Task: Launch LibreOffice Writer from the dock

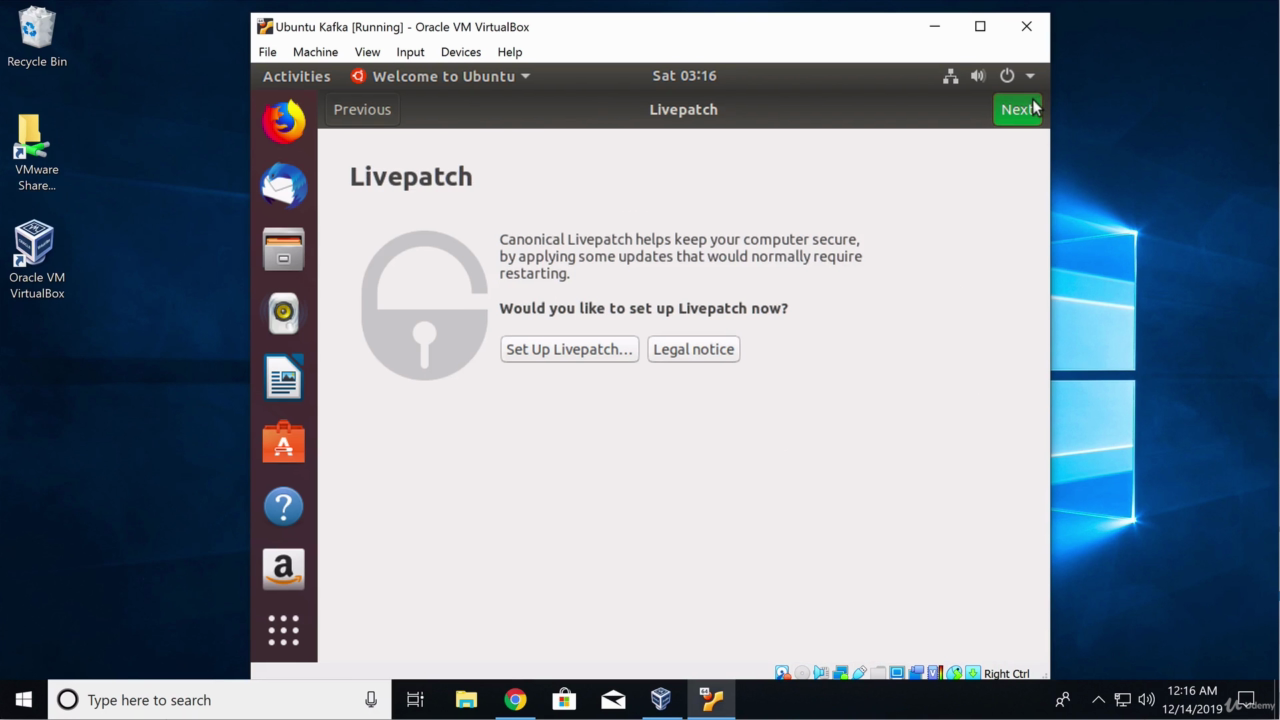Action: click(284, 377)
